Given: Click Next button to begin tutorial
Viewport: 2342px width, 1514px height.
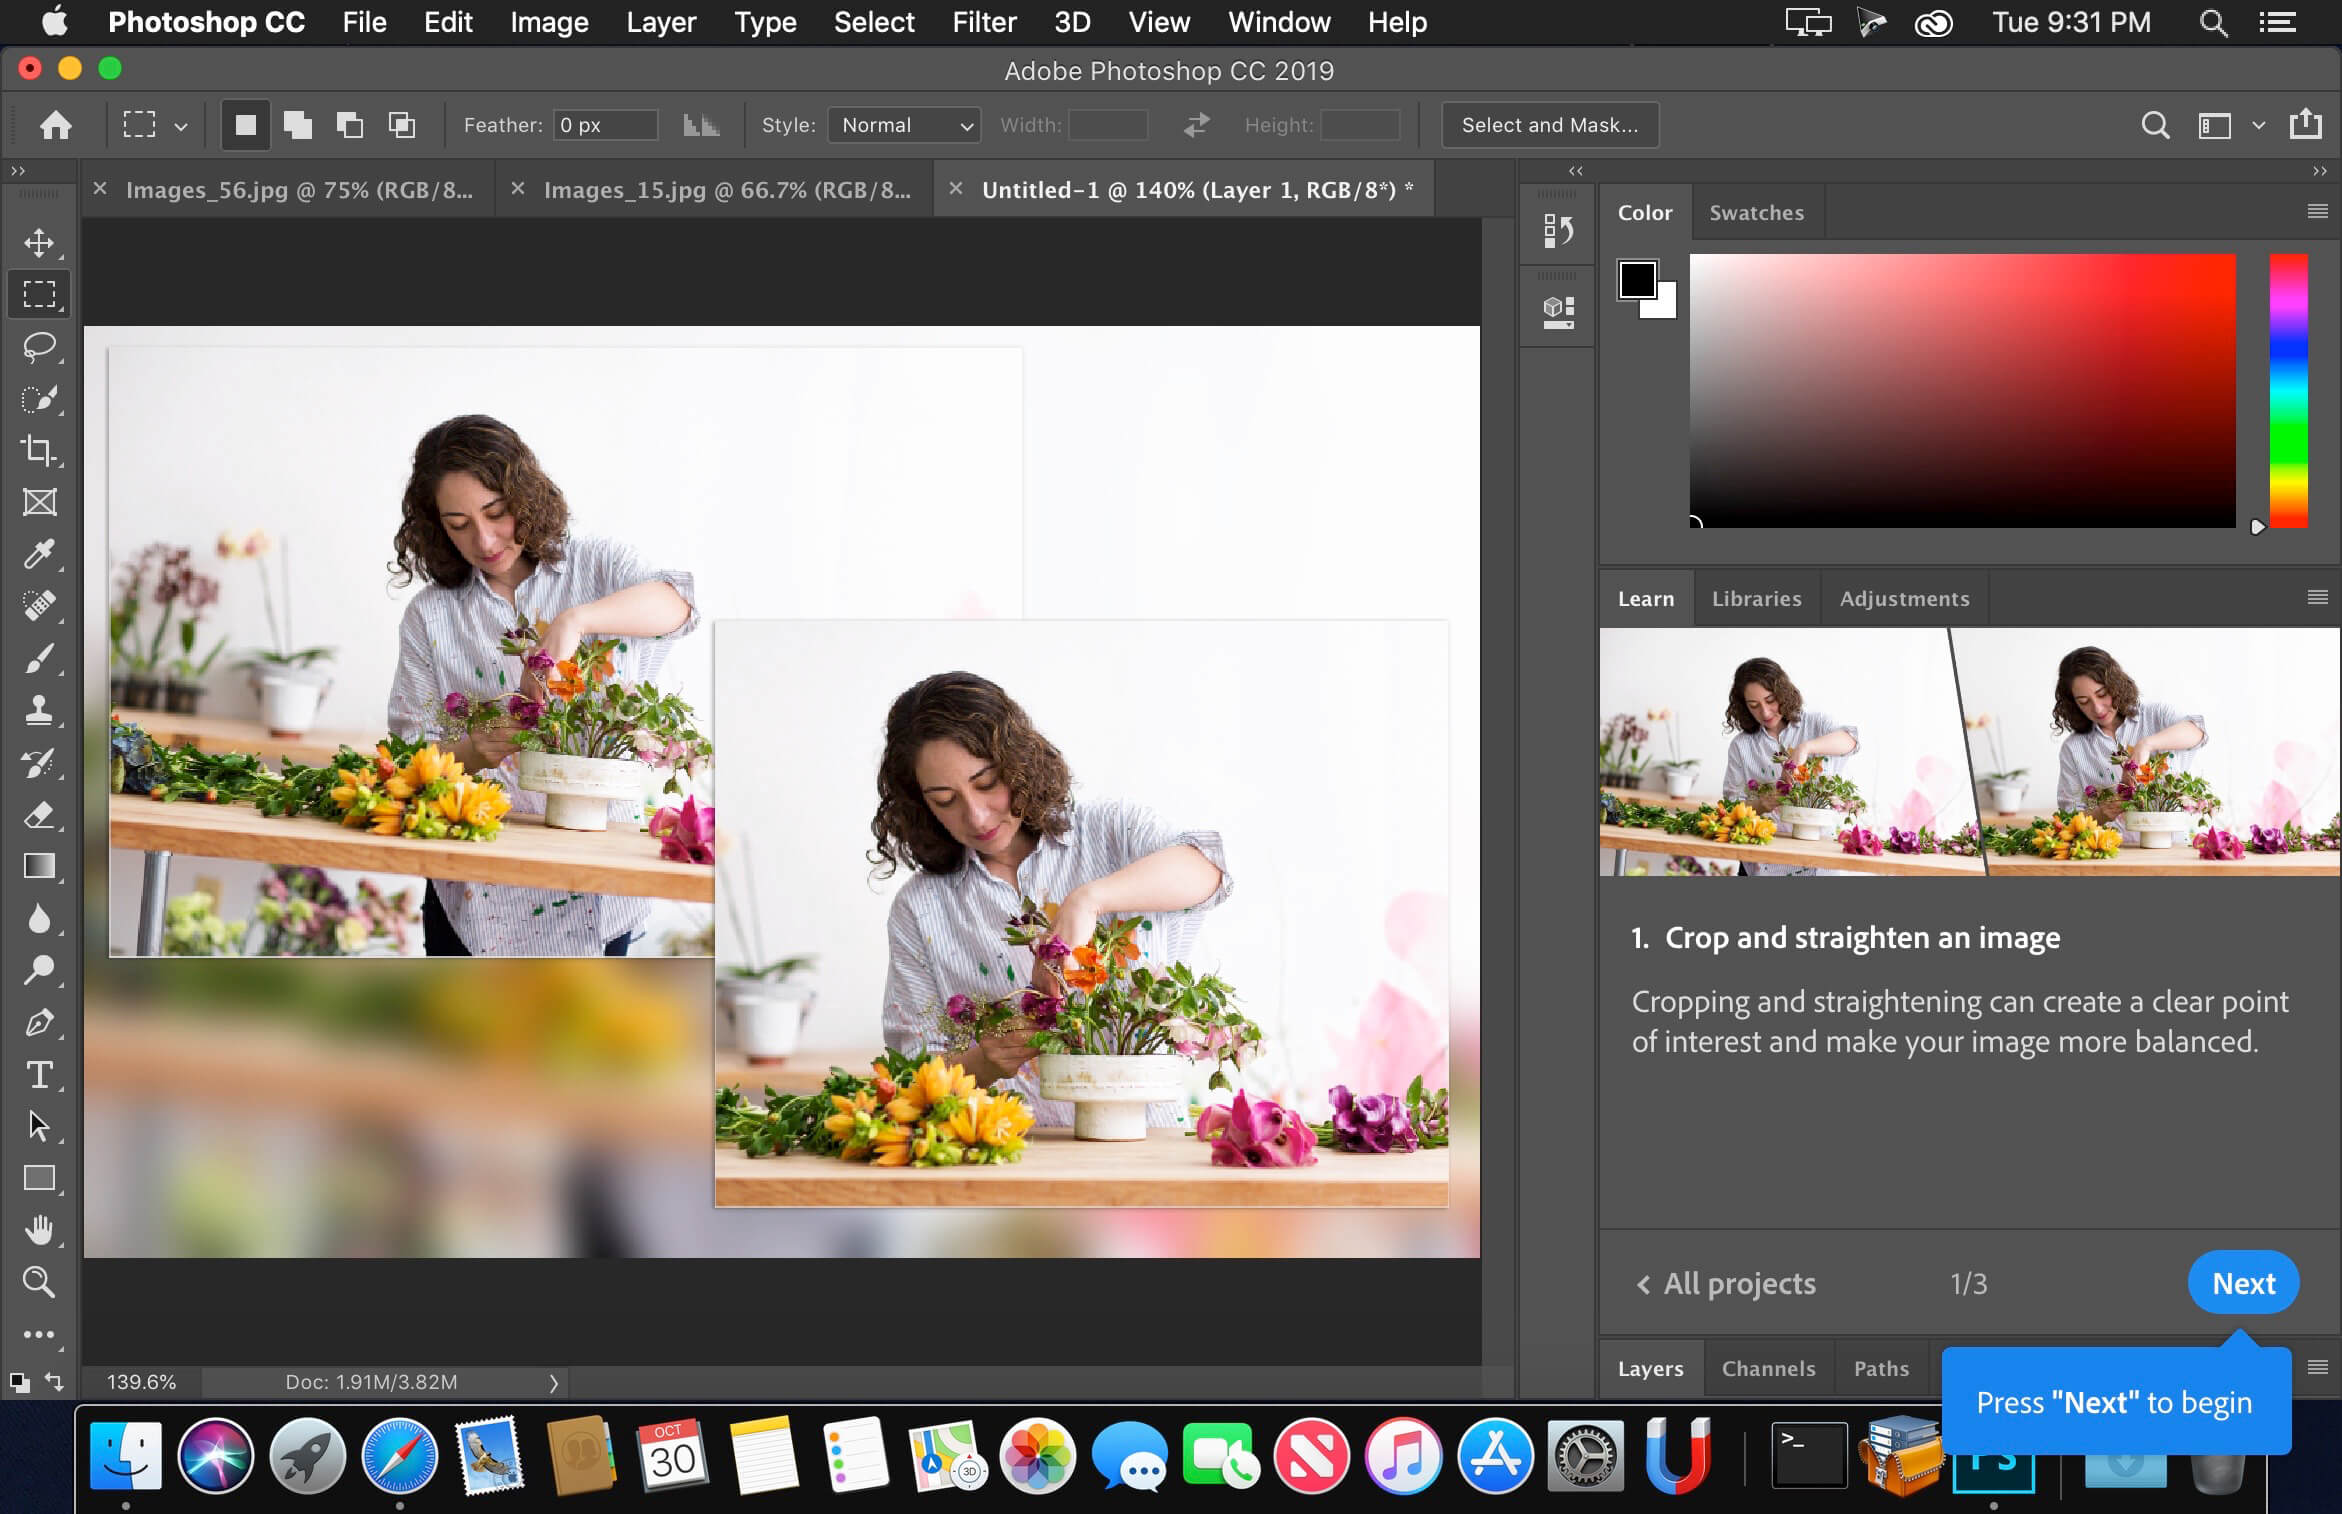Looking at the screenshot, I should click(2243, 1284).
